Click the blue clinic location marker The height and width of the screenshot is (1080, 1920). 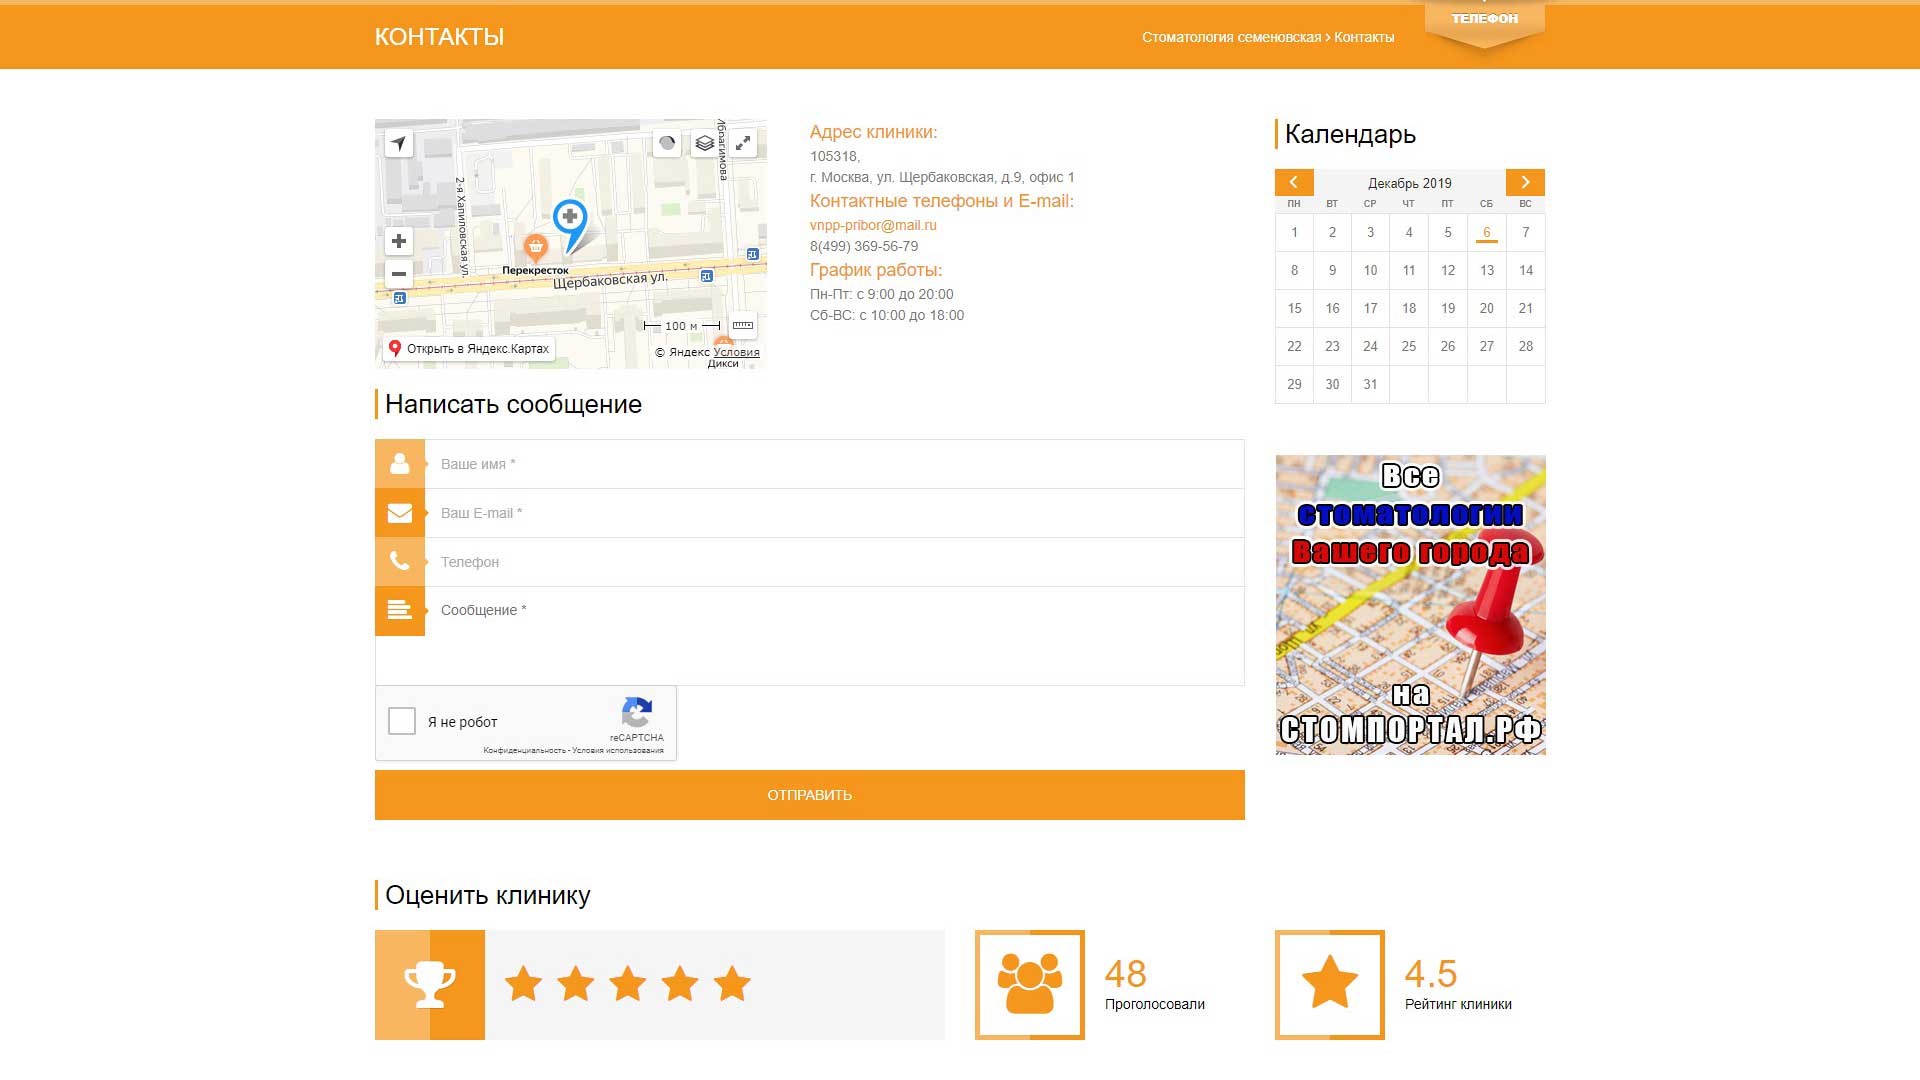[x=570, y=219]
